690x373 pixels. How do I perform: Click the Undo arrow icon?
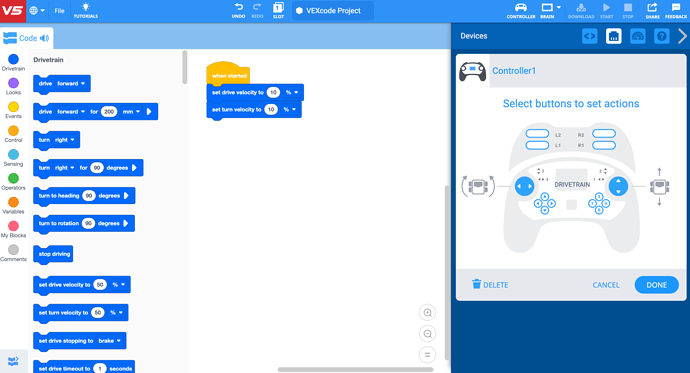pos(238,7)
